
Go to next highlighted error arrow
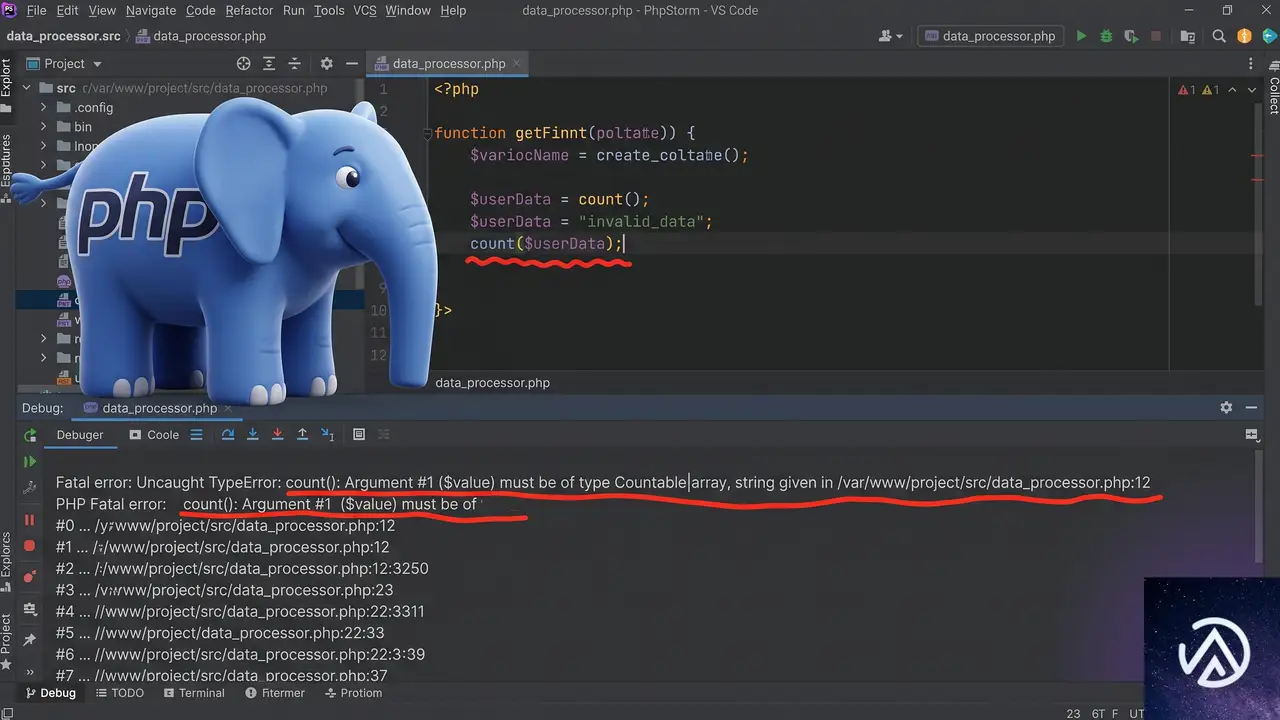coord(1251,90)
